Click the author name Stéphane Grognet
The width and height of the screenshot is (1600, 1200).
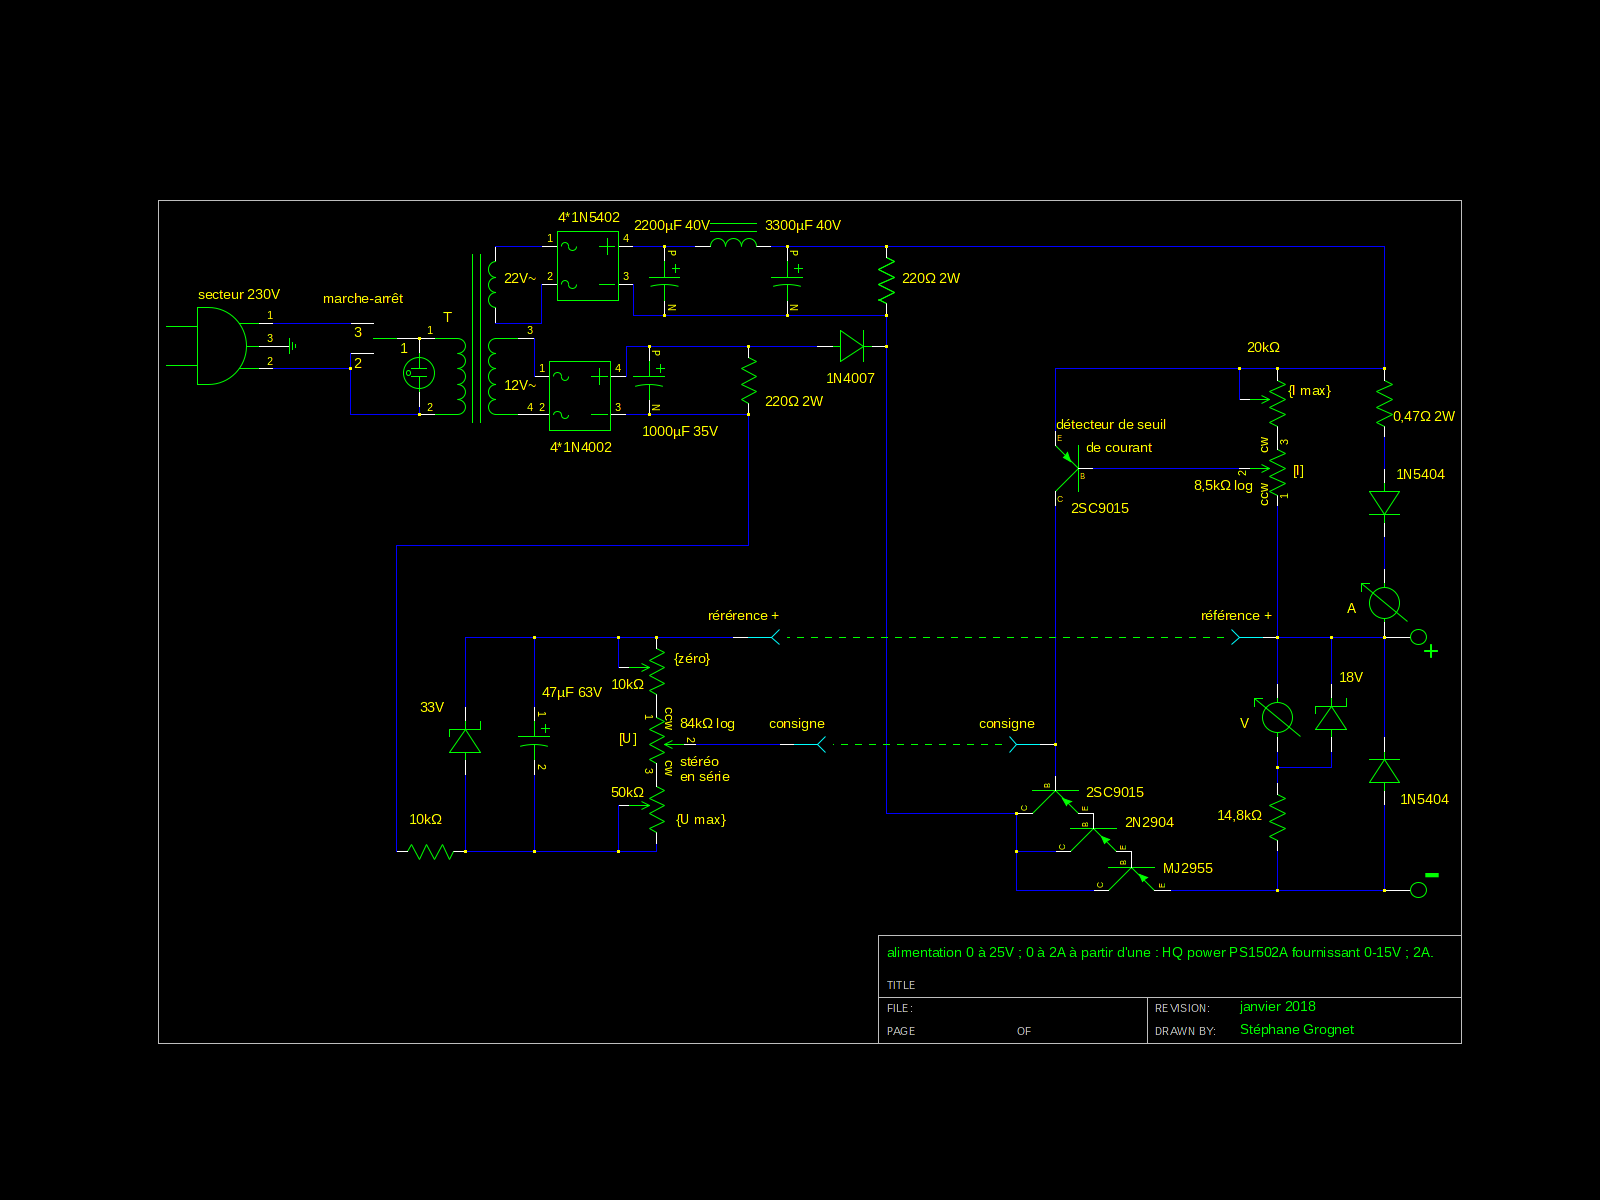coord(1296,1030)
